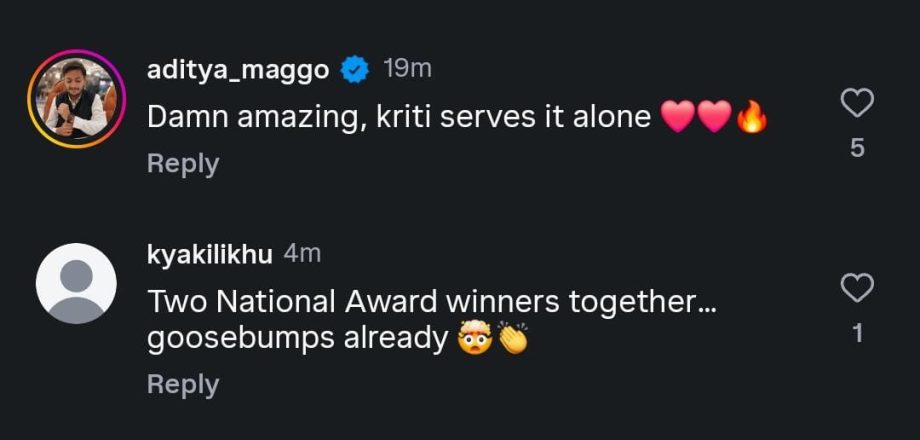Like kyakilikhu's comment with the heart
920x440 pixels.
pos(857,289)
